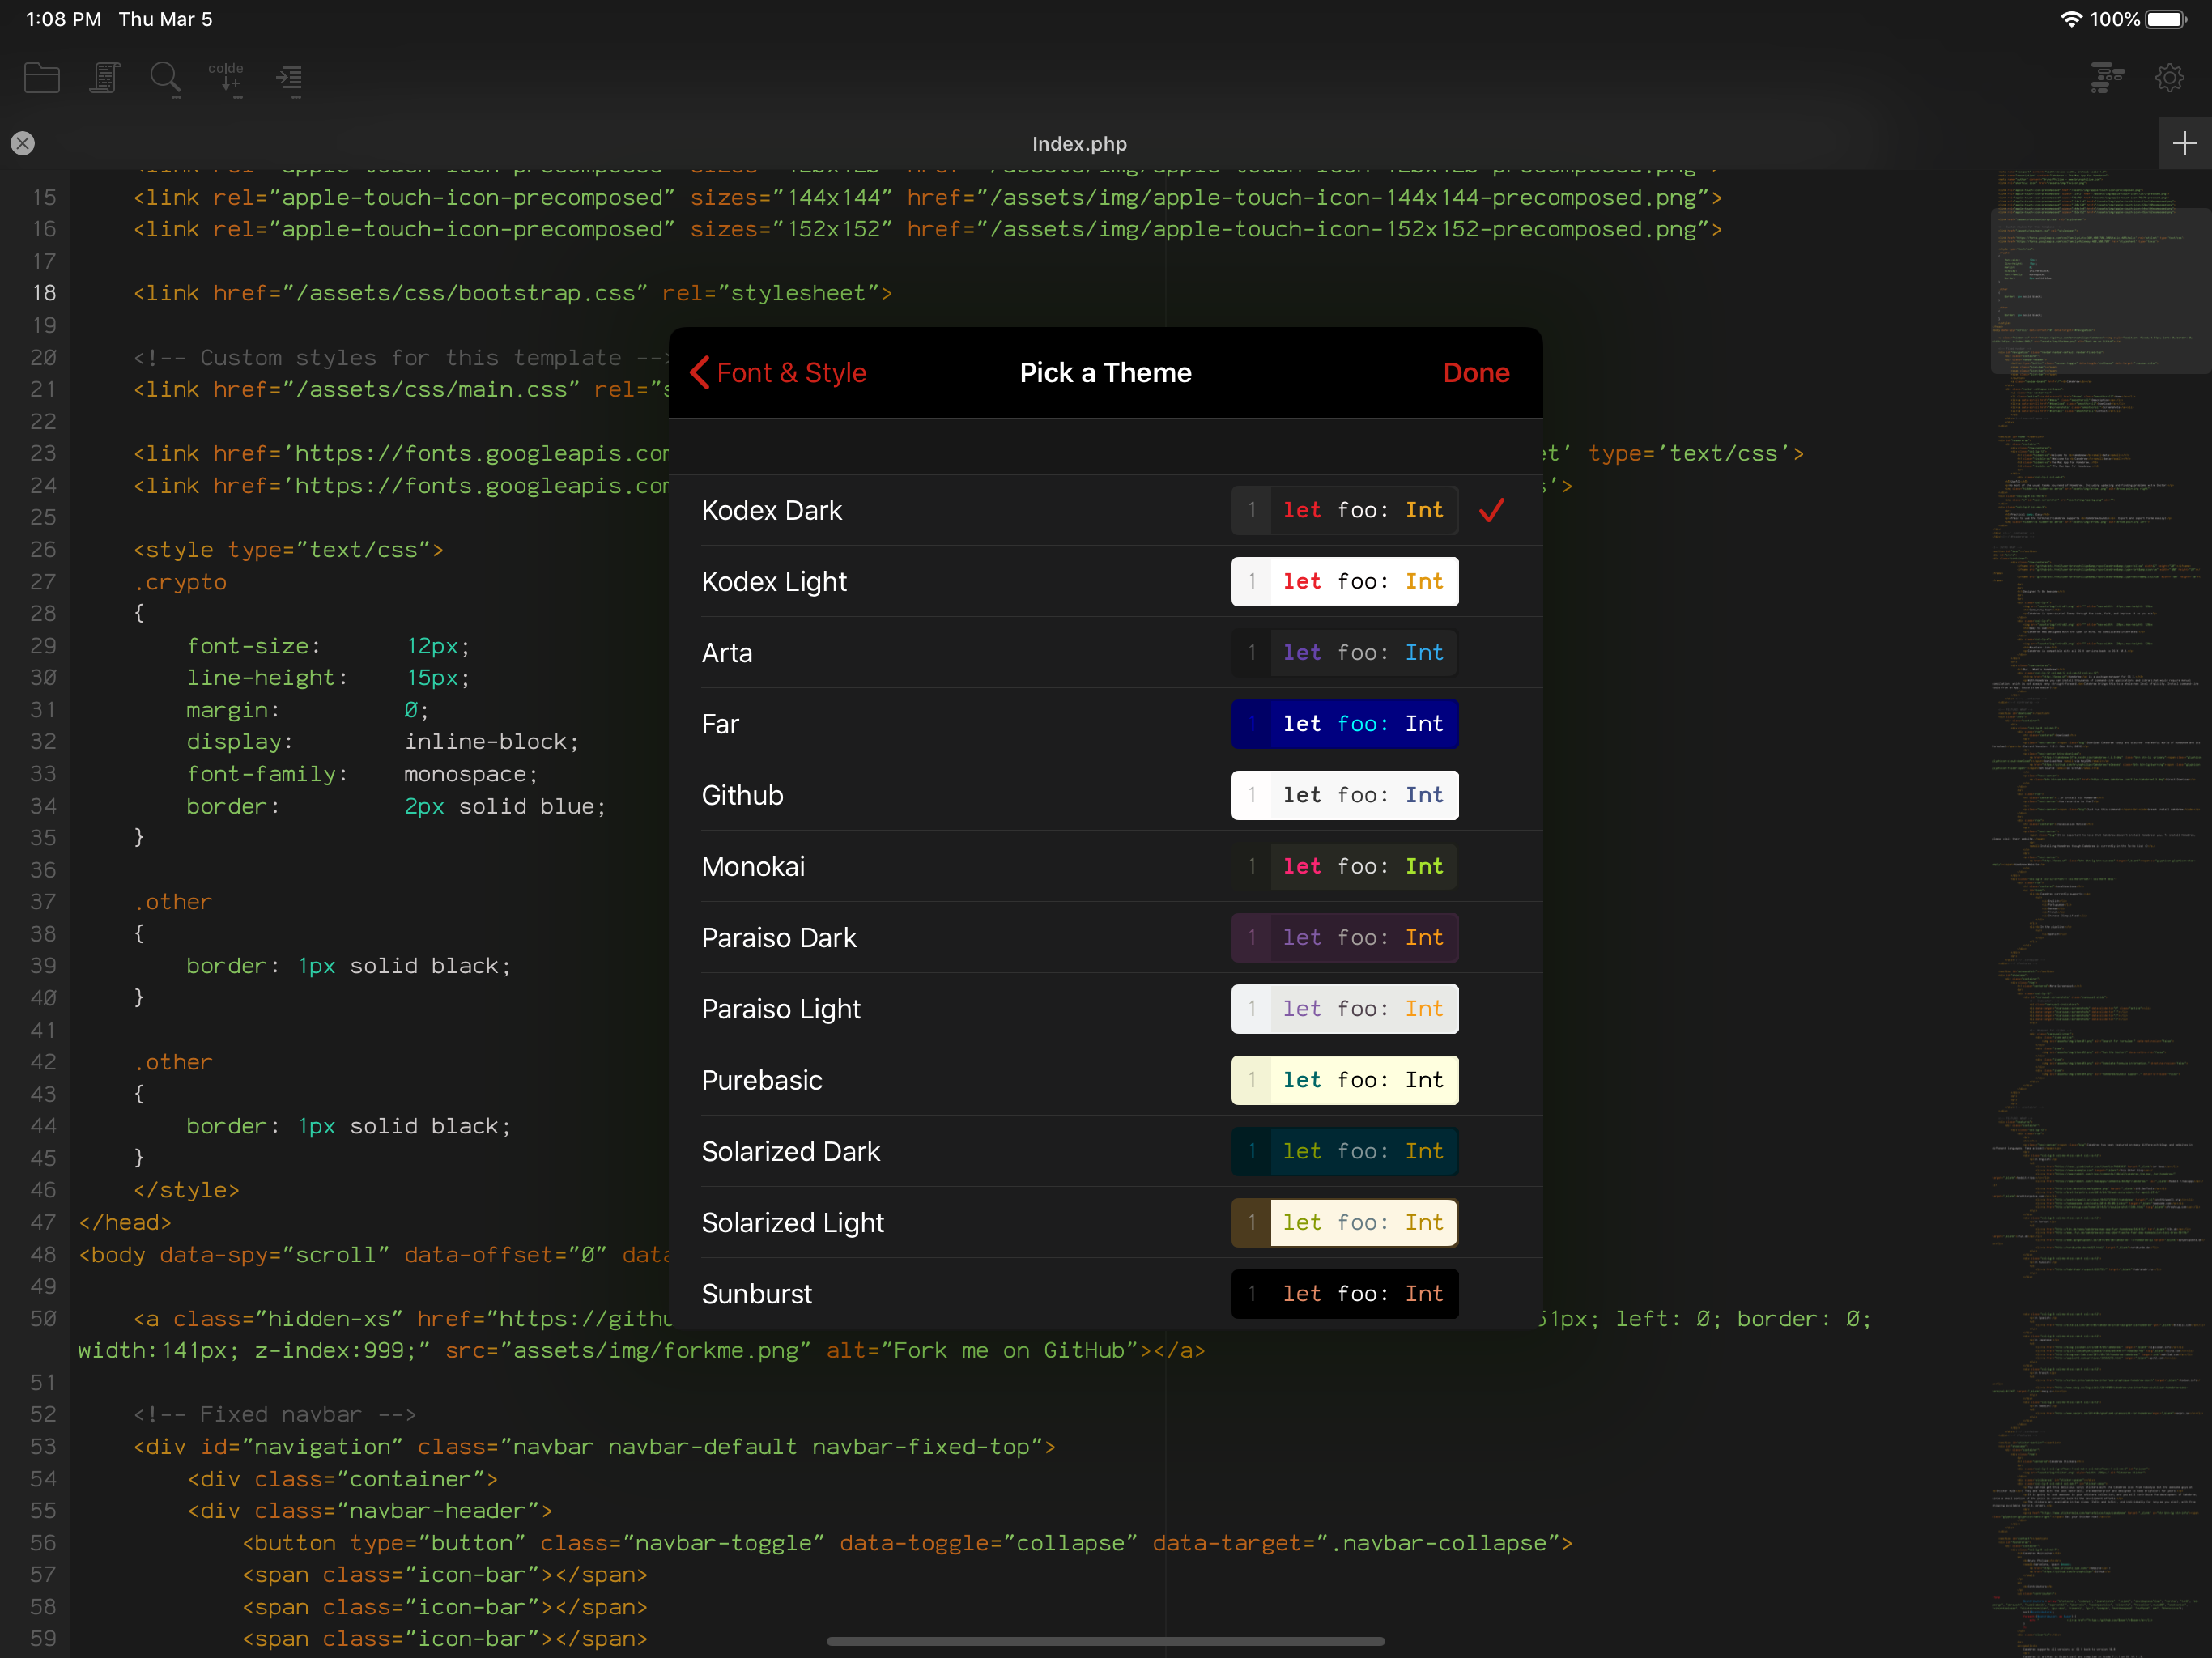Click the Purebasic theme preview swatch
Viewport: 2212px width, 1658px height.
coord(1344,1080)
